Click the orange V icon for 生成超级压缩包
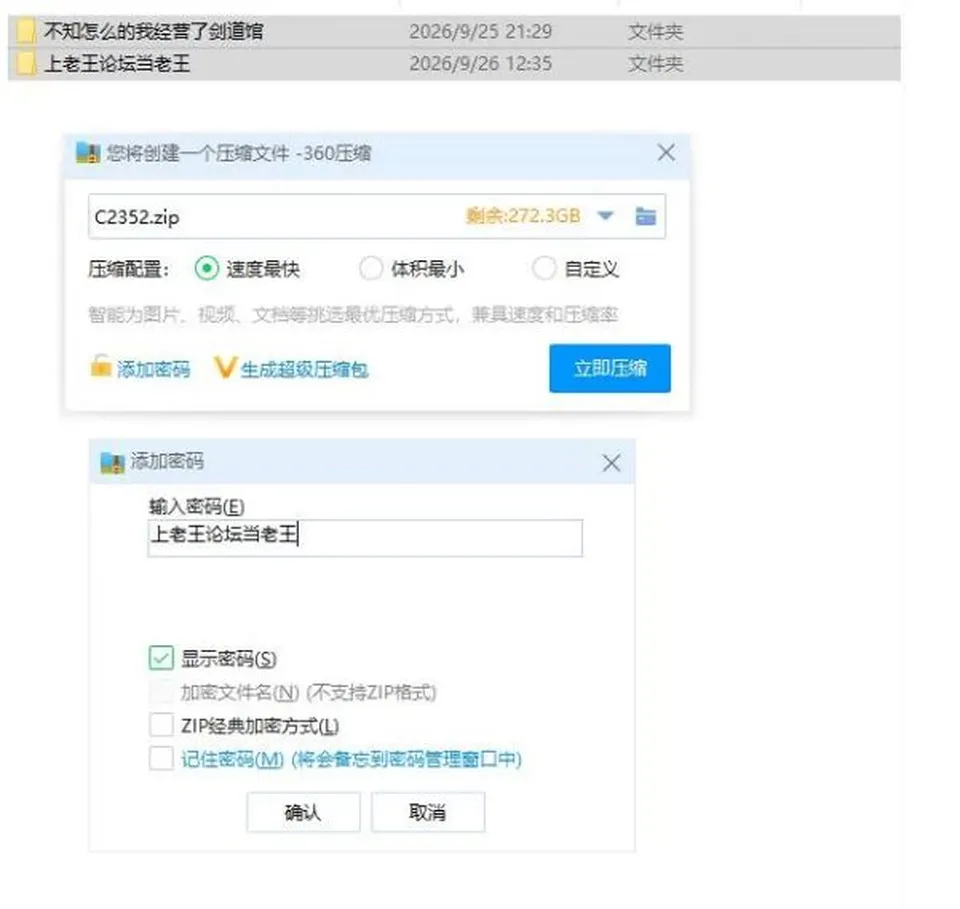The image size is (960, 909). tap(225, 367)
